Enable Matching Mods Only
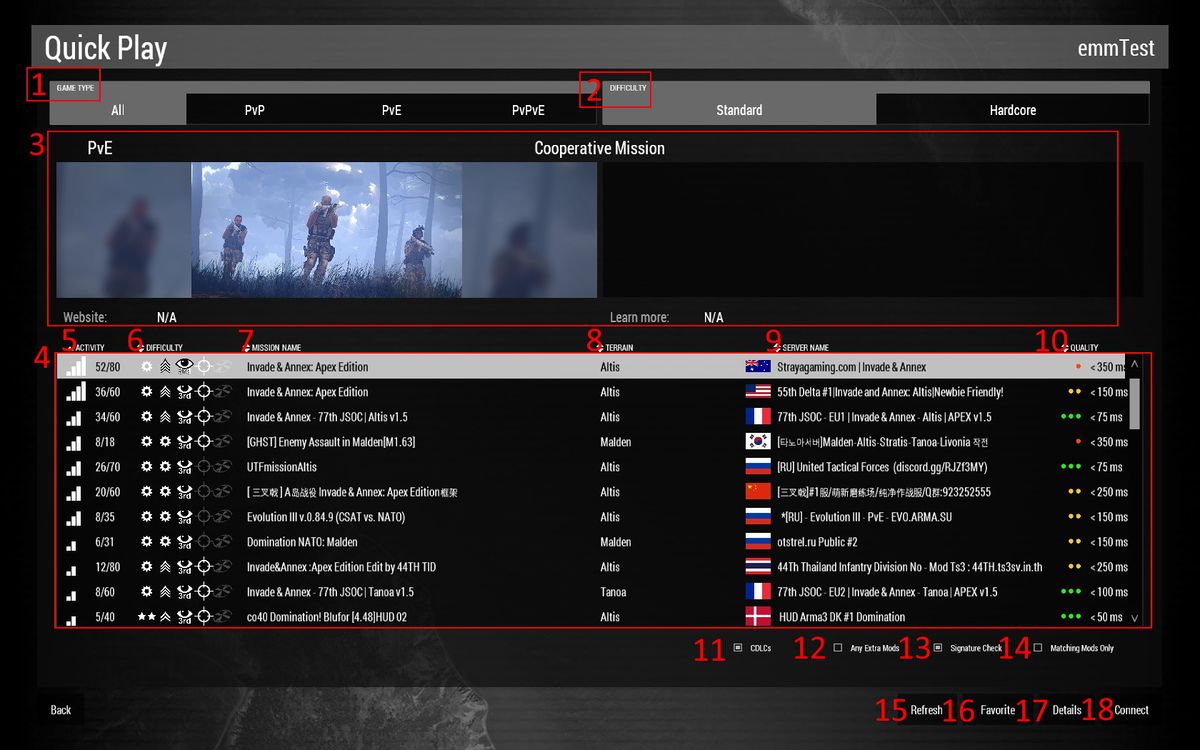This screenshot has width=1200, height=750. point(1038,649)
